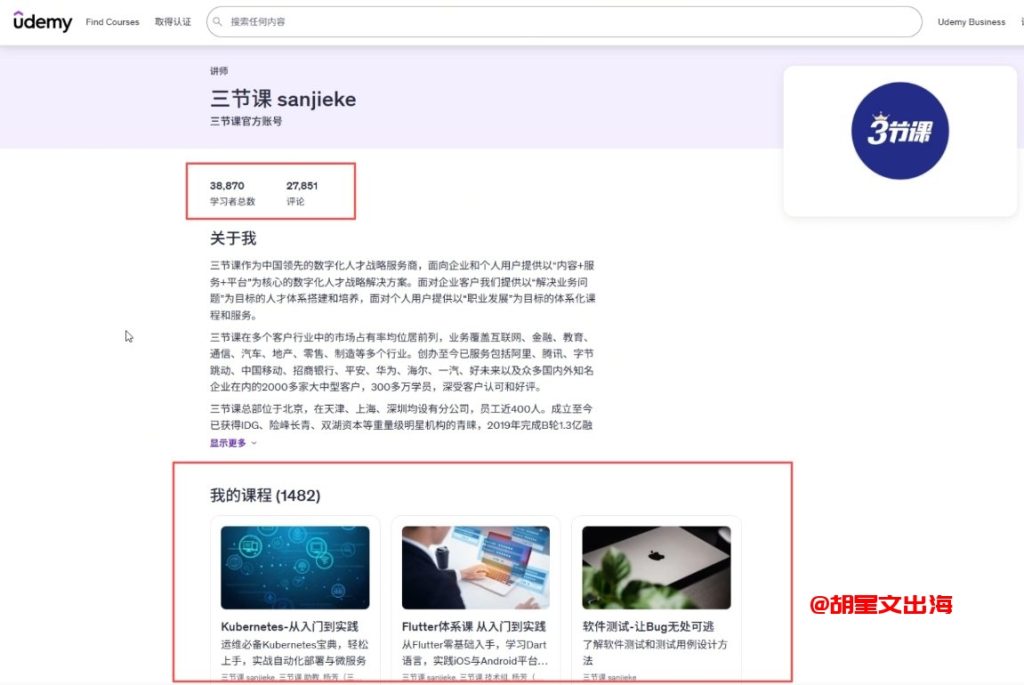The width and height of the screenshot is (1024, 685).
Task: Open 取得认证 menu item
Action: point(173,22)
